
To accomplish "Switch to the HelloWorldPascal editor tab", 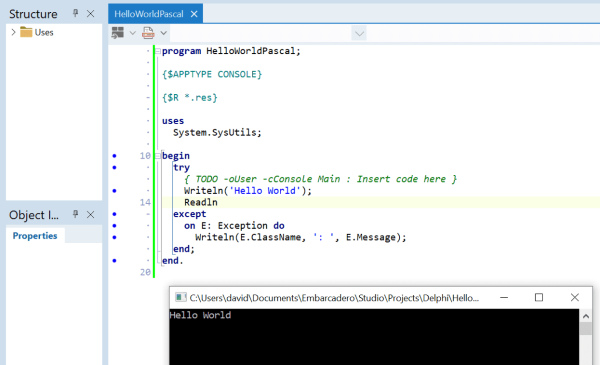I will 149,14.
